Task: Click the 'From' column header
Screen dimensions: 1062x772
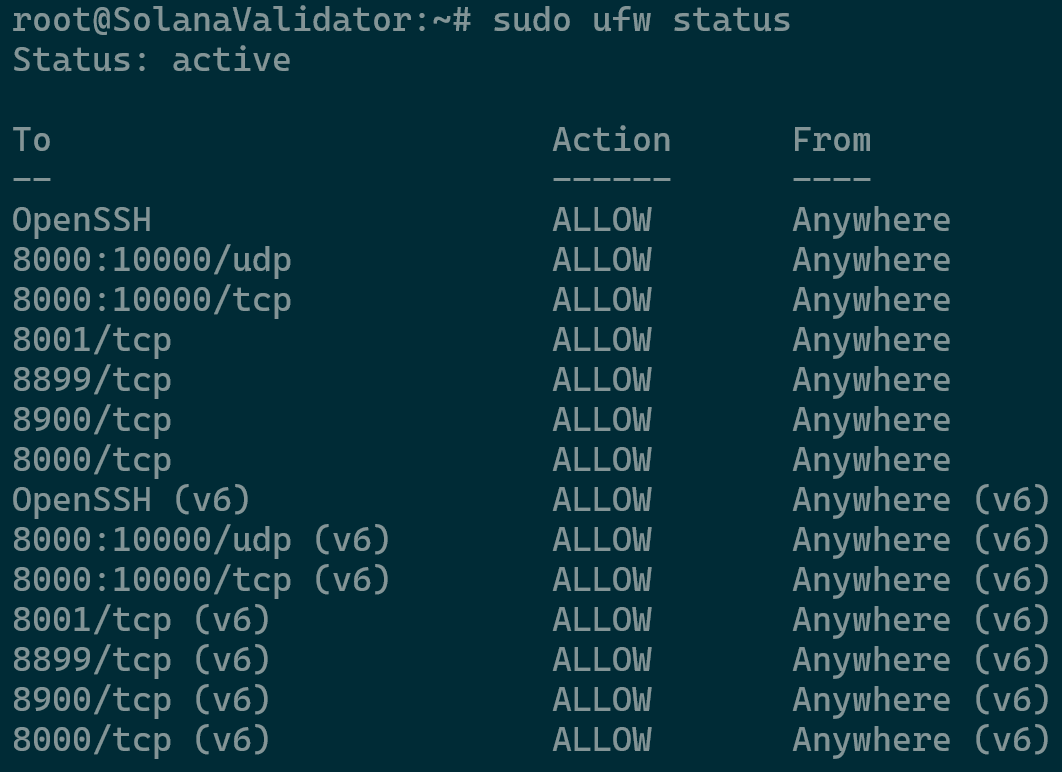Action: (x=831, y=140)
